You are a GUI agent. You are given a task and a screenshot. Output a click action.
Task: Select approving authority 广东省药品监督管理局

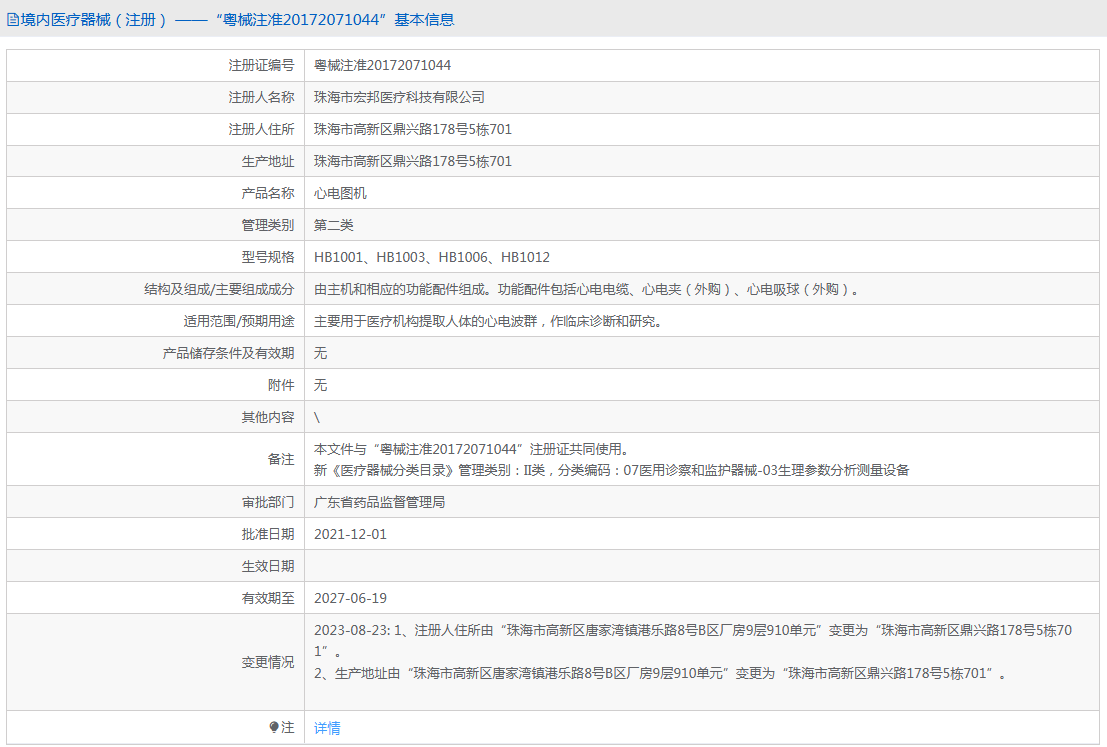point(380,503)
